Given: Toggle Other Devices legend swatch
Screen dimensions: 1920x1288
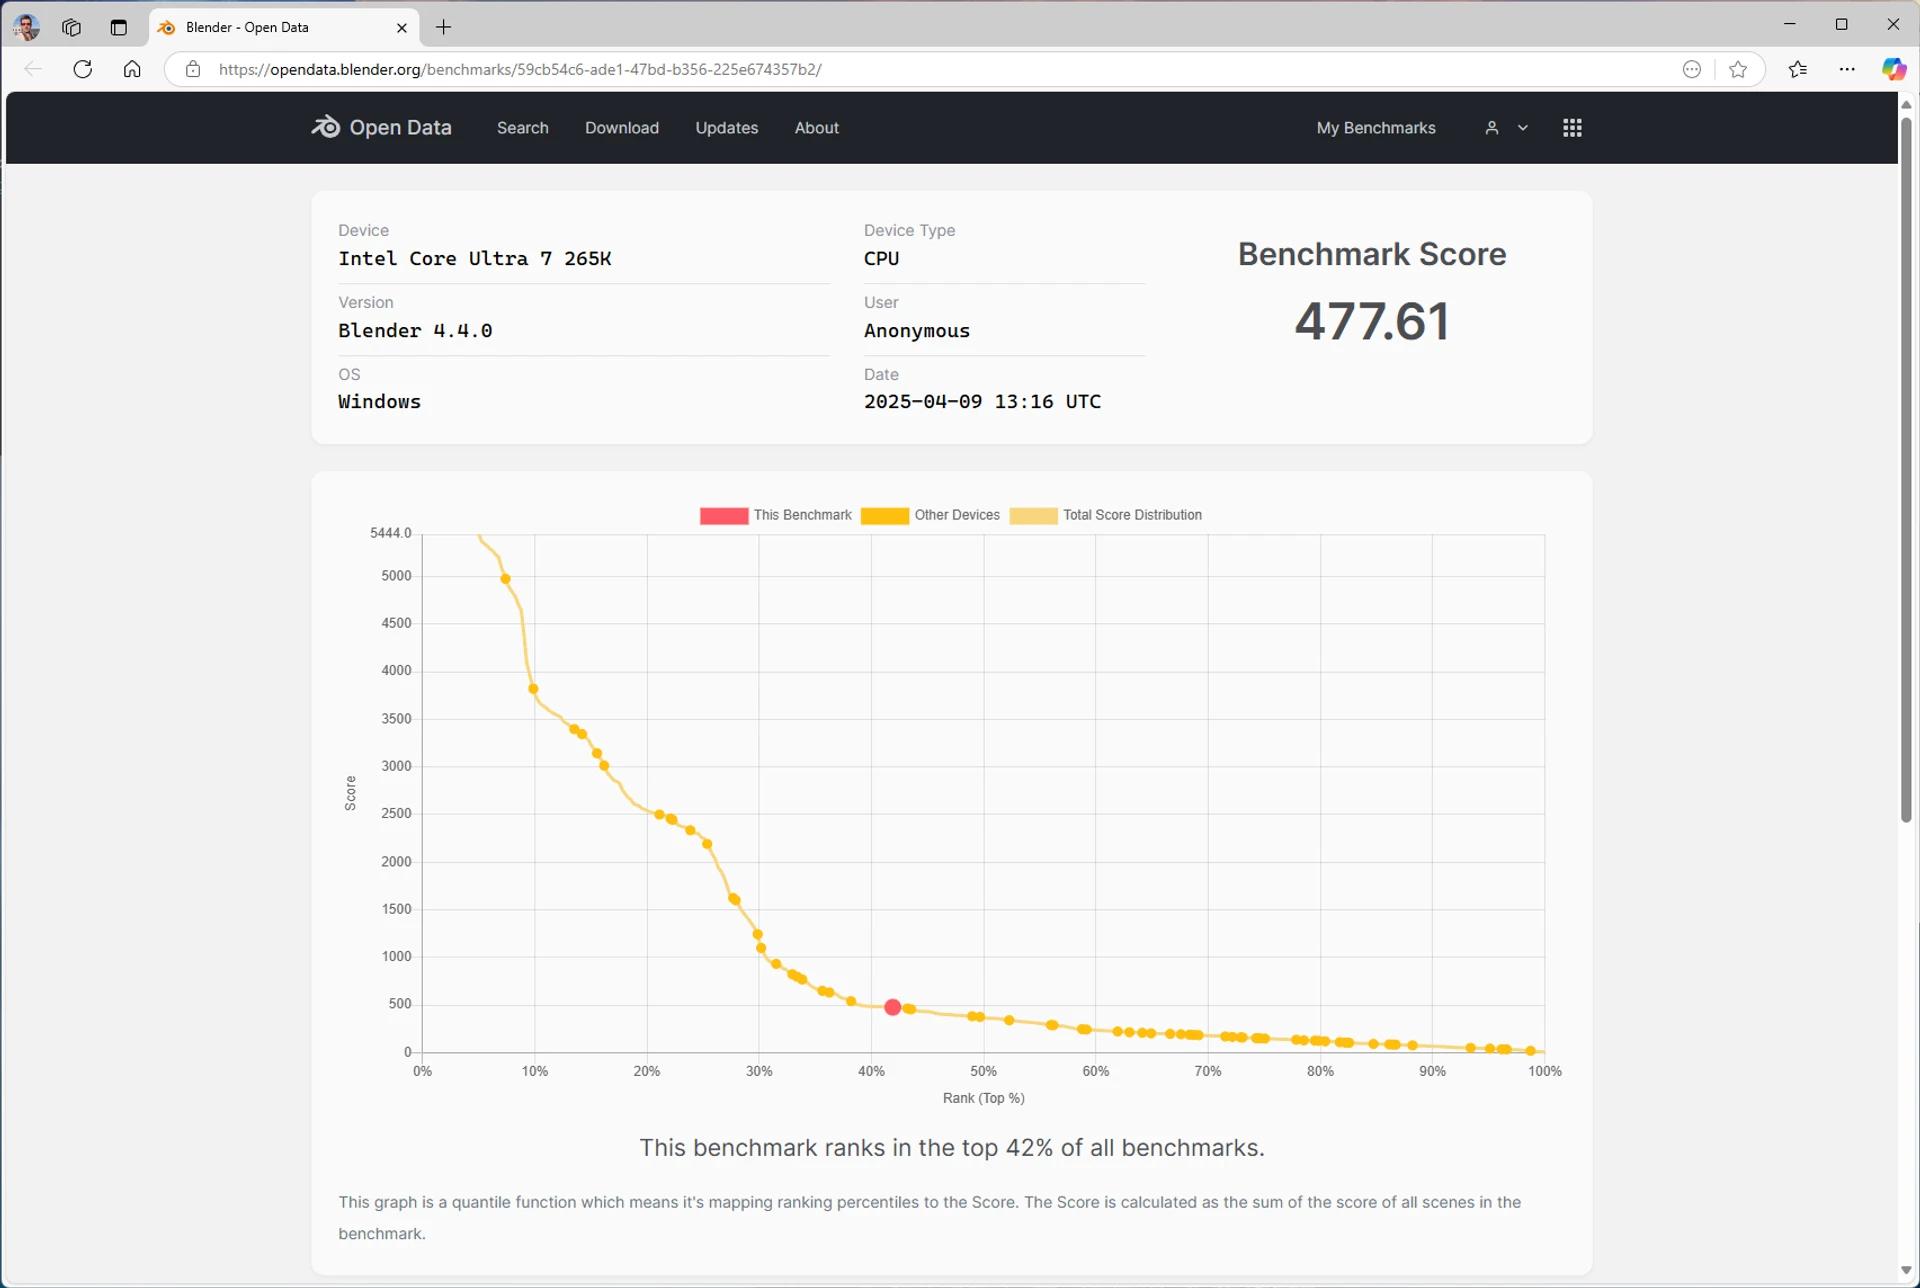Looking at the screenshot, I should (x=884, y=516).
